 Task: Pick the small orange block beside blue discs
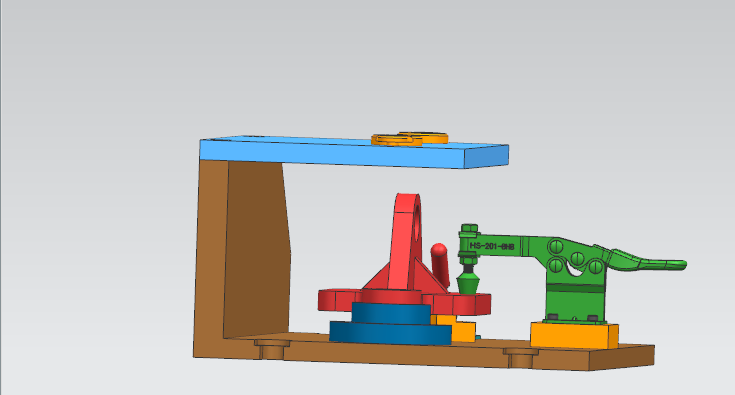tap(458, 328)
